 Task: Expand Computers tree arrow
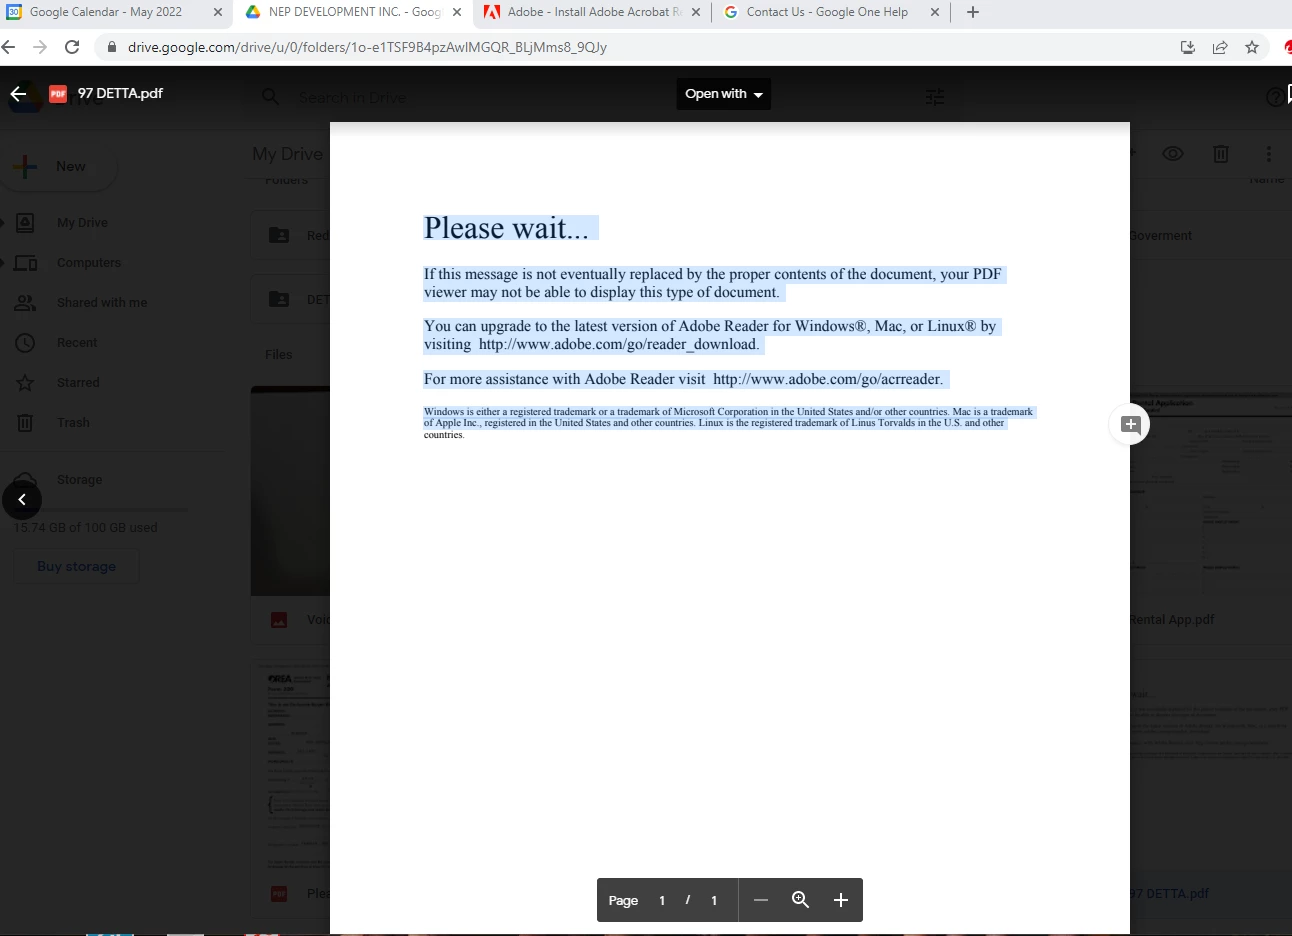pyautogui.click(x=3, y=263)
